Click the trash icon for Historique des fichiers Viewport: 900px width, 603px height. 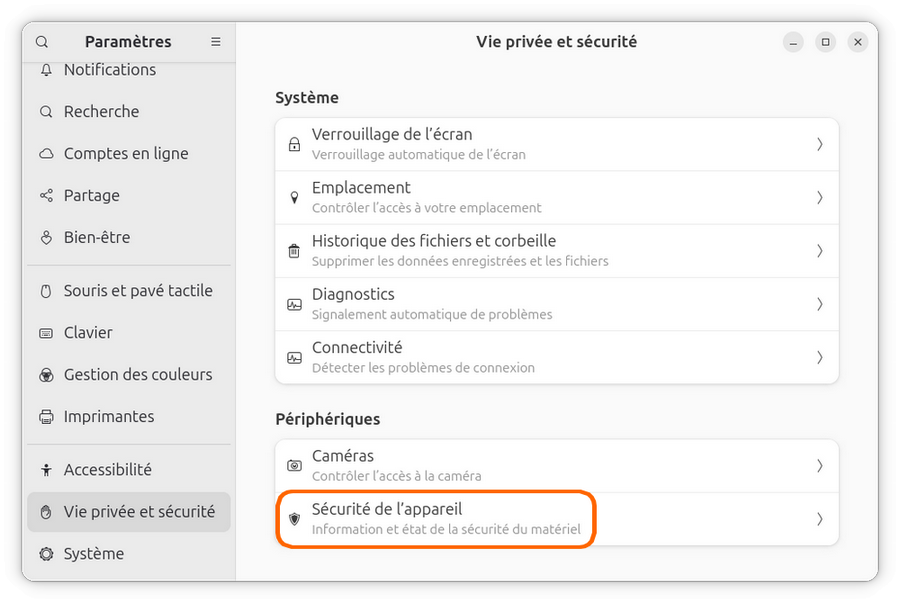pyautogui.click(x=294, y=251)
